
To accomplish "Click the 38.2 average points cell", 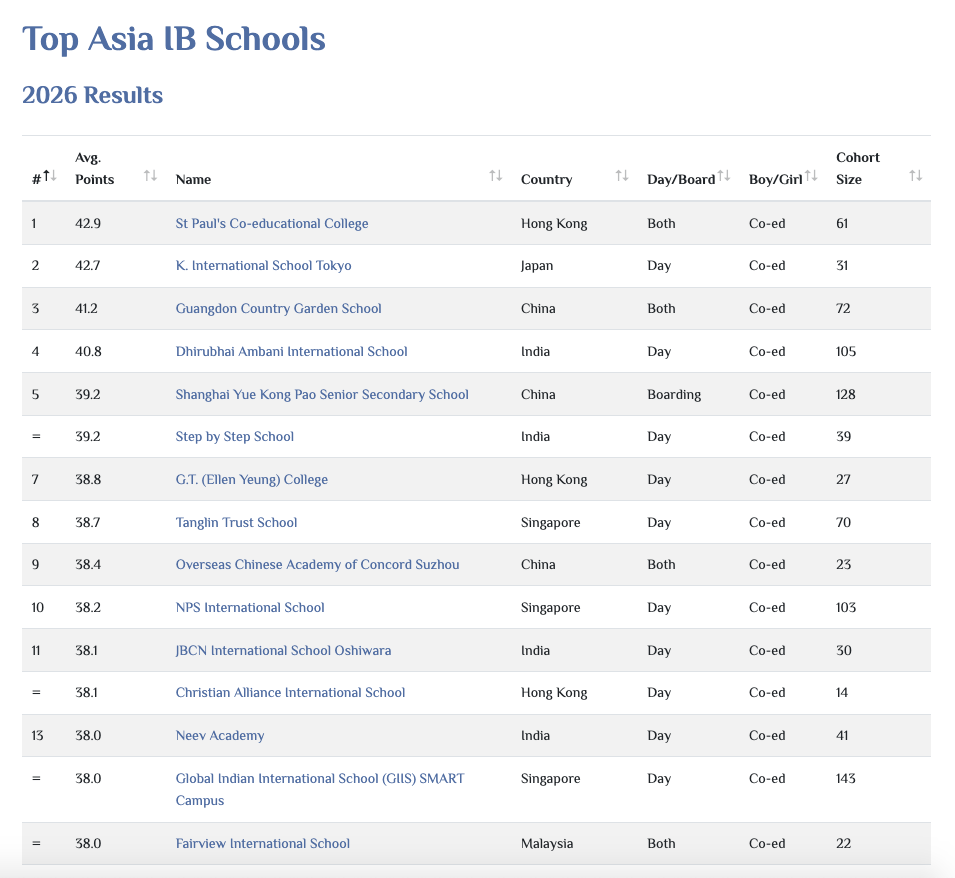I will click(x=88, y=608).
